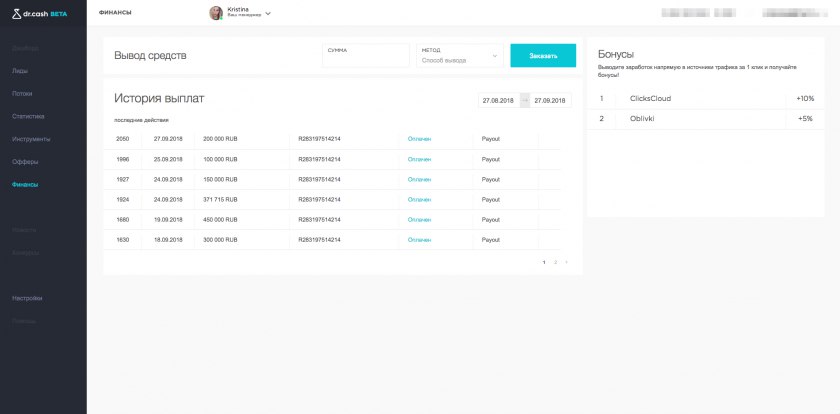Click the История выплат heading
This screenshot has width=840, height=414.
pos(159,99)
